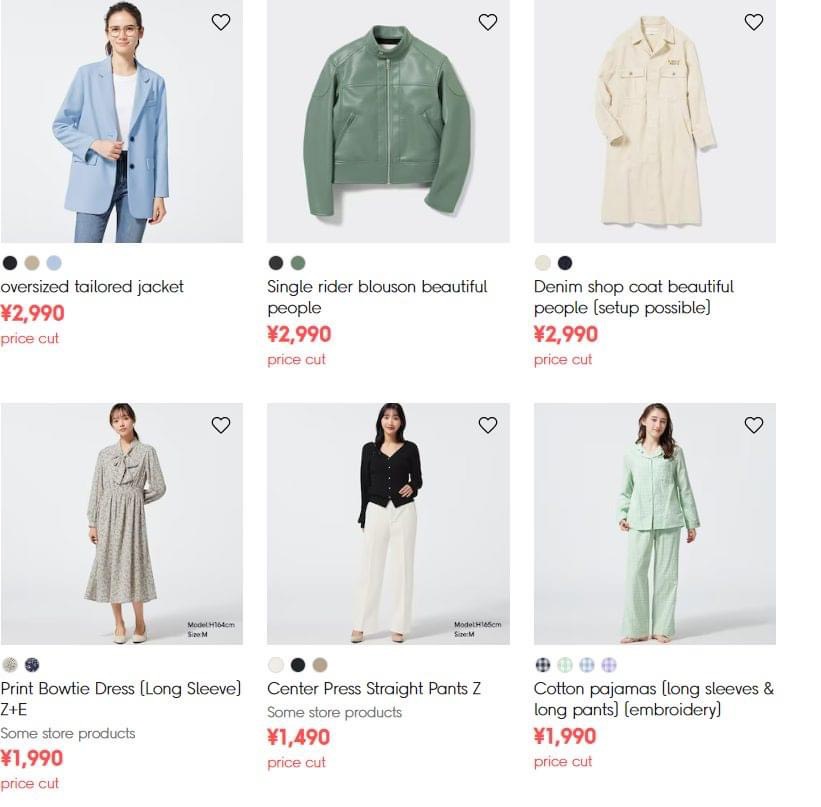View the Cotton pajamas model photo
Viewport: 821px width, 807px height.
(x=655, y=524)
